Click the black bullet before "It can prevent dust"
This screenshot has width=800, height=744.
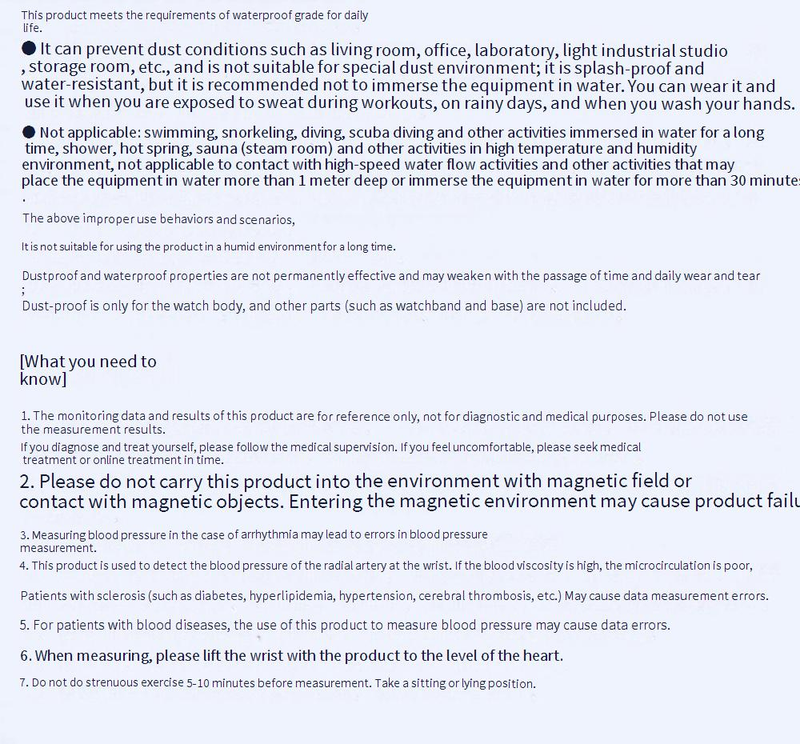pos(29,50)
